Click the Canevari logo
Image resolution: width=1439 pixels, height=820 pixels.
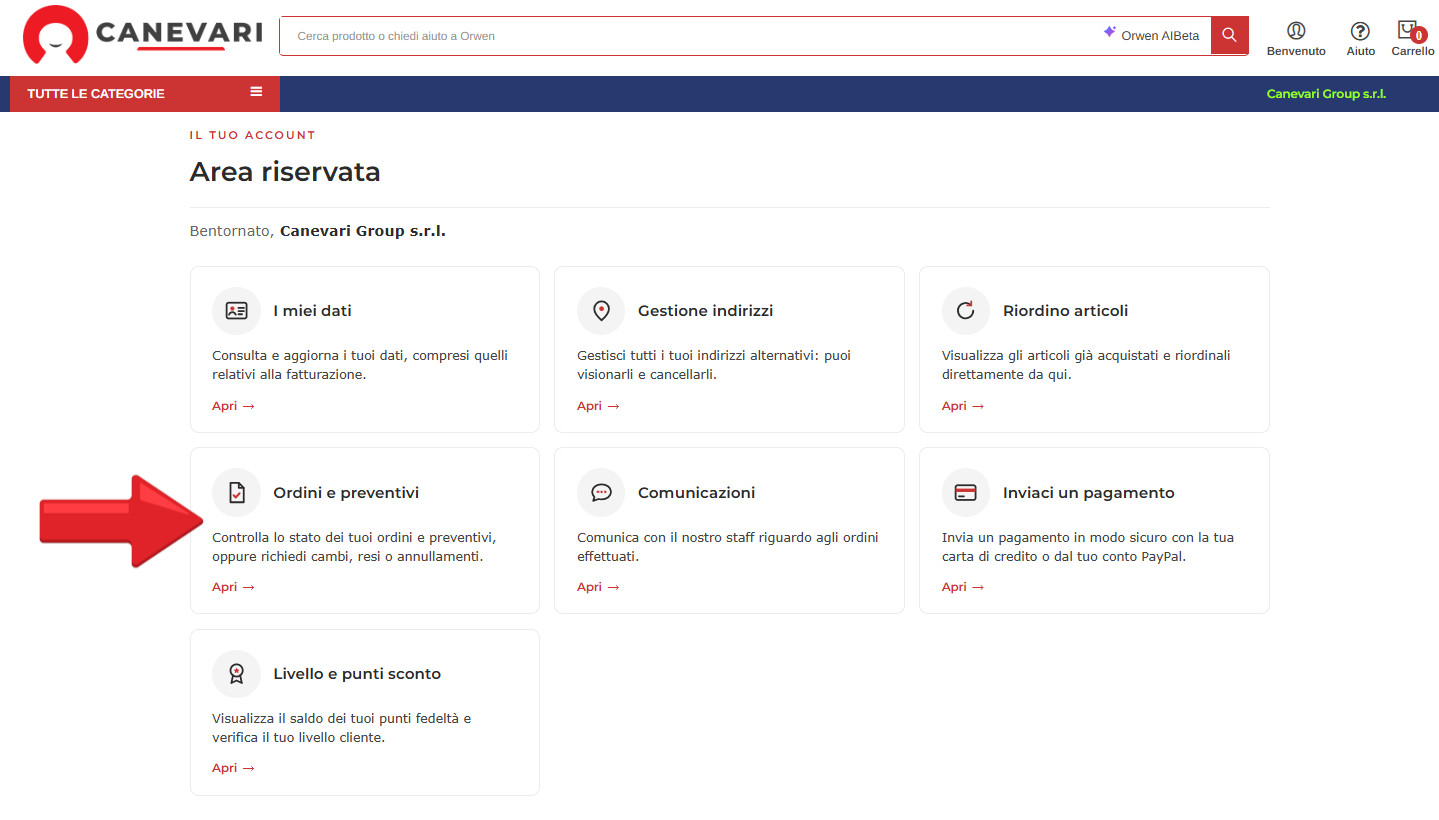142,35
